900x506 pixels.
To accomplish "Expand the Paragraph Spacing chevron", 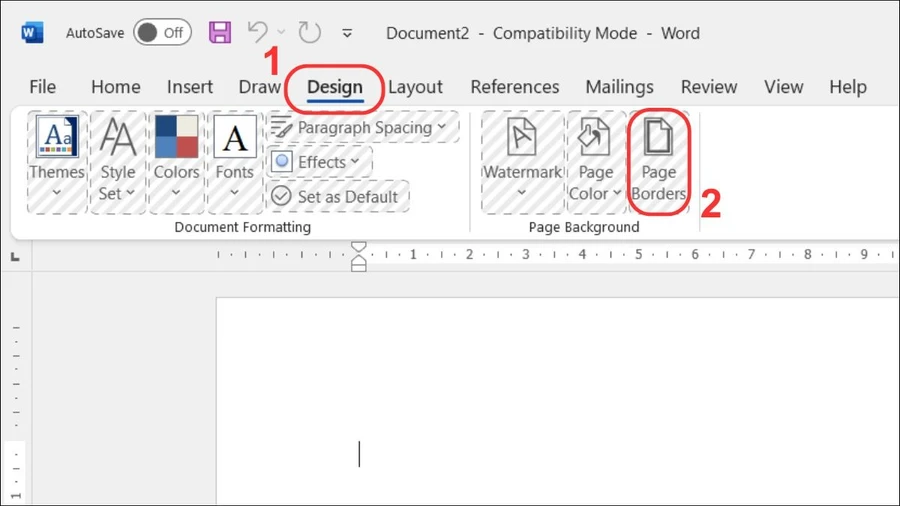I will pos(441,126).
